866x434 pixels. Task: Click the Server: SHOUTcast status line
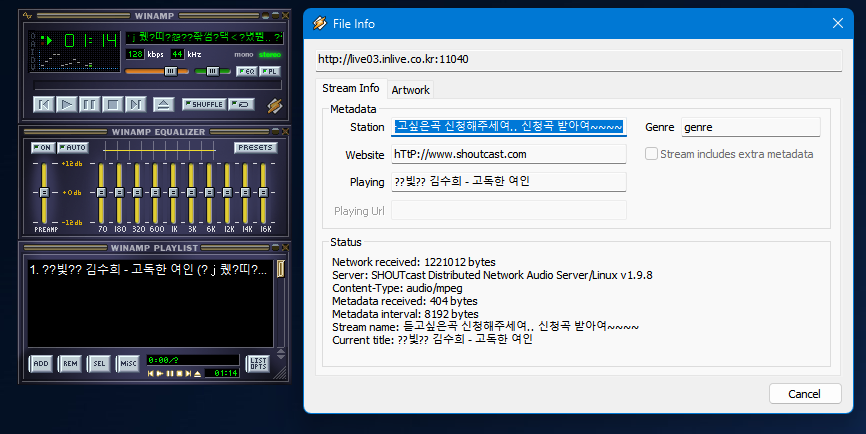492,275
